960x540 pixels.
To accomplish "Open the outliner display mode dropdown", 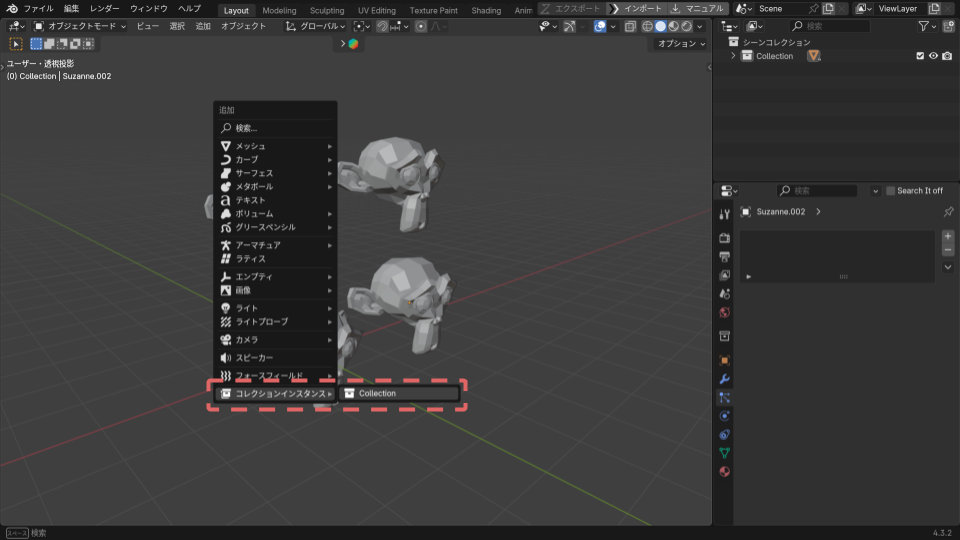I will [755, 26].
